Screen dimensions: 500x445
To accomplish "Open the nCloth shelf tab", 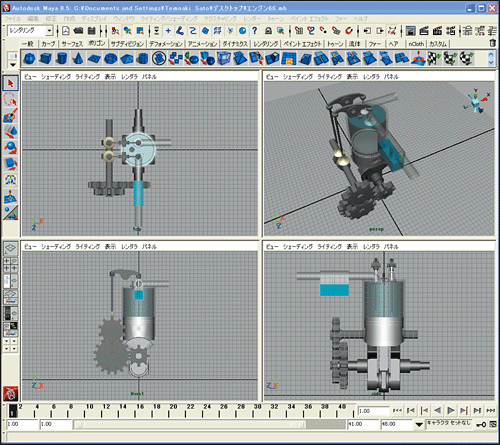I will coord(416,44).
